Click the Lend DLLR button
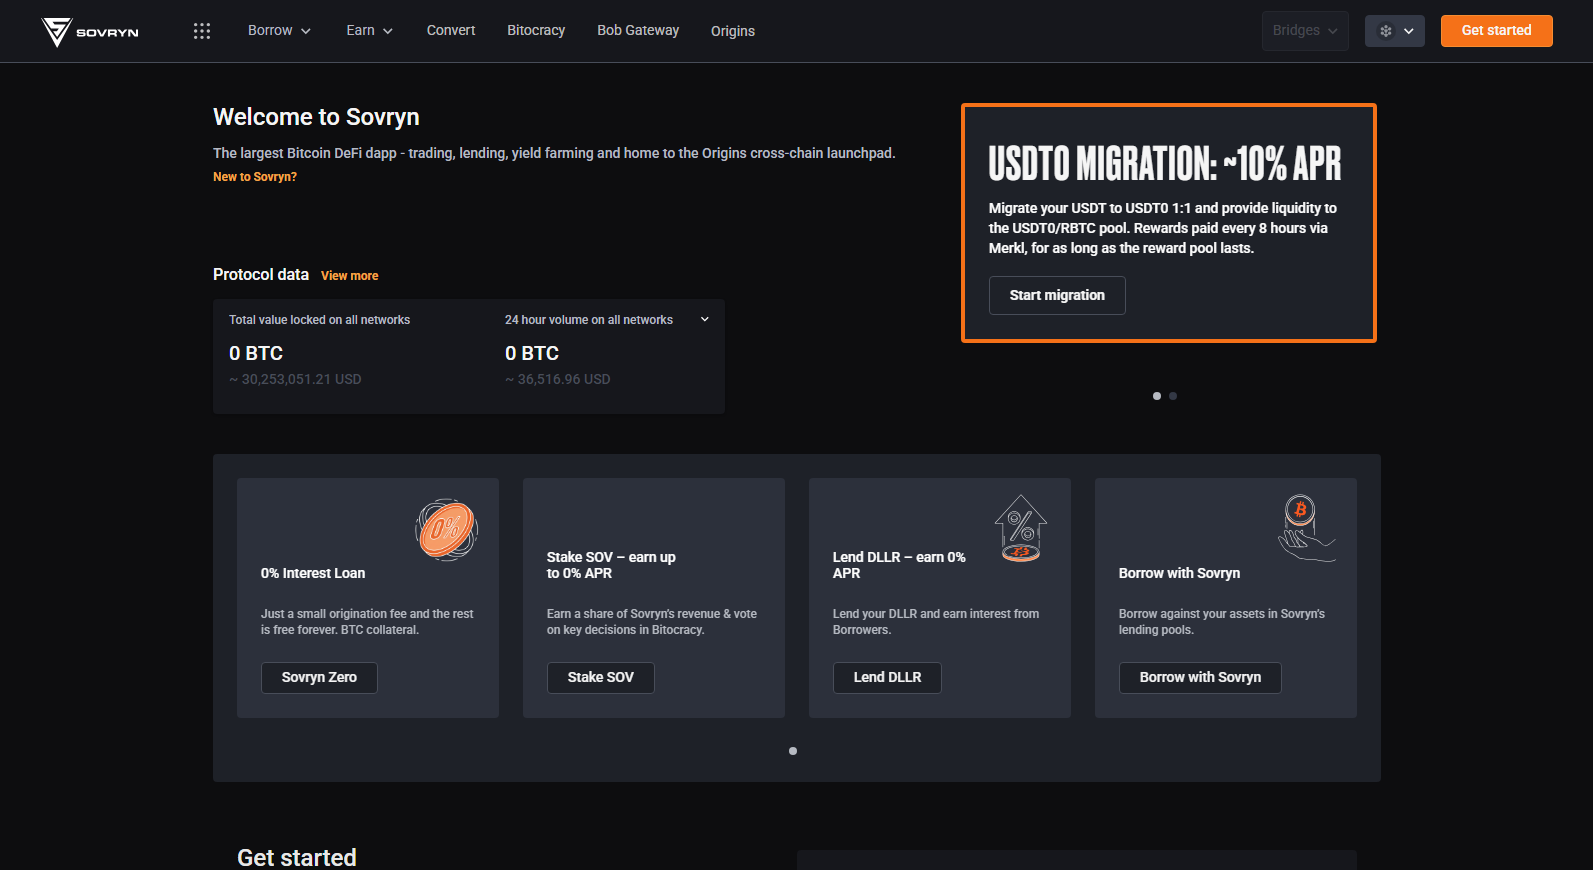Viewport: 1593px width, 870px height. 888,678
